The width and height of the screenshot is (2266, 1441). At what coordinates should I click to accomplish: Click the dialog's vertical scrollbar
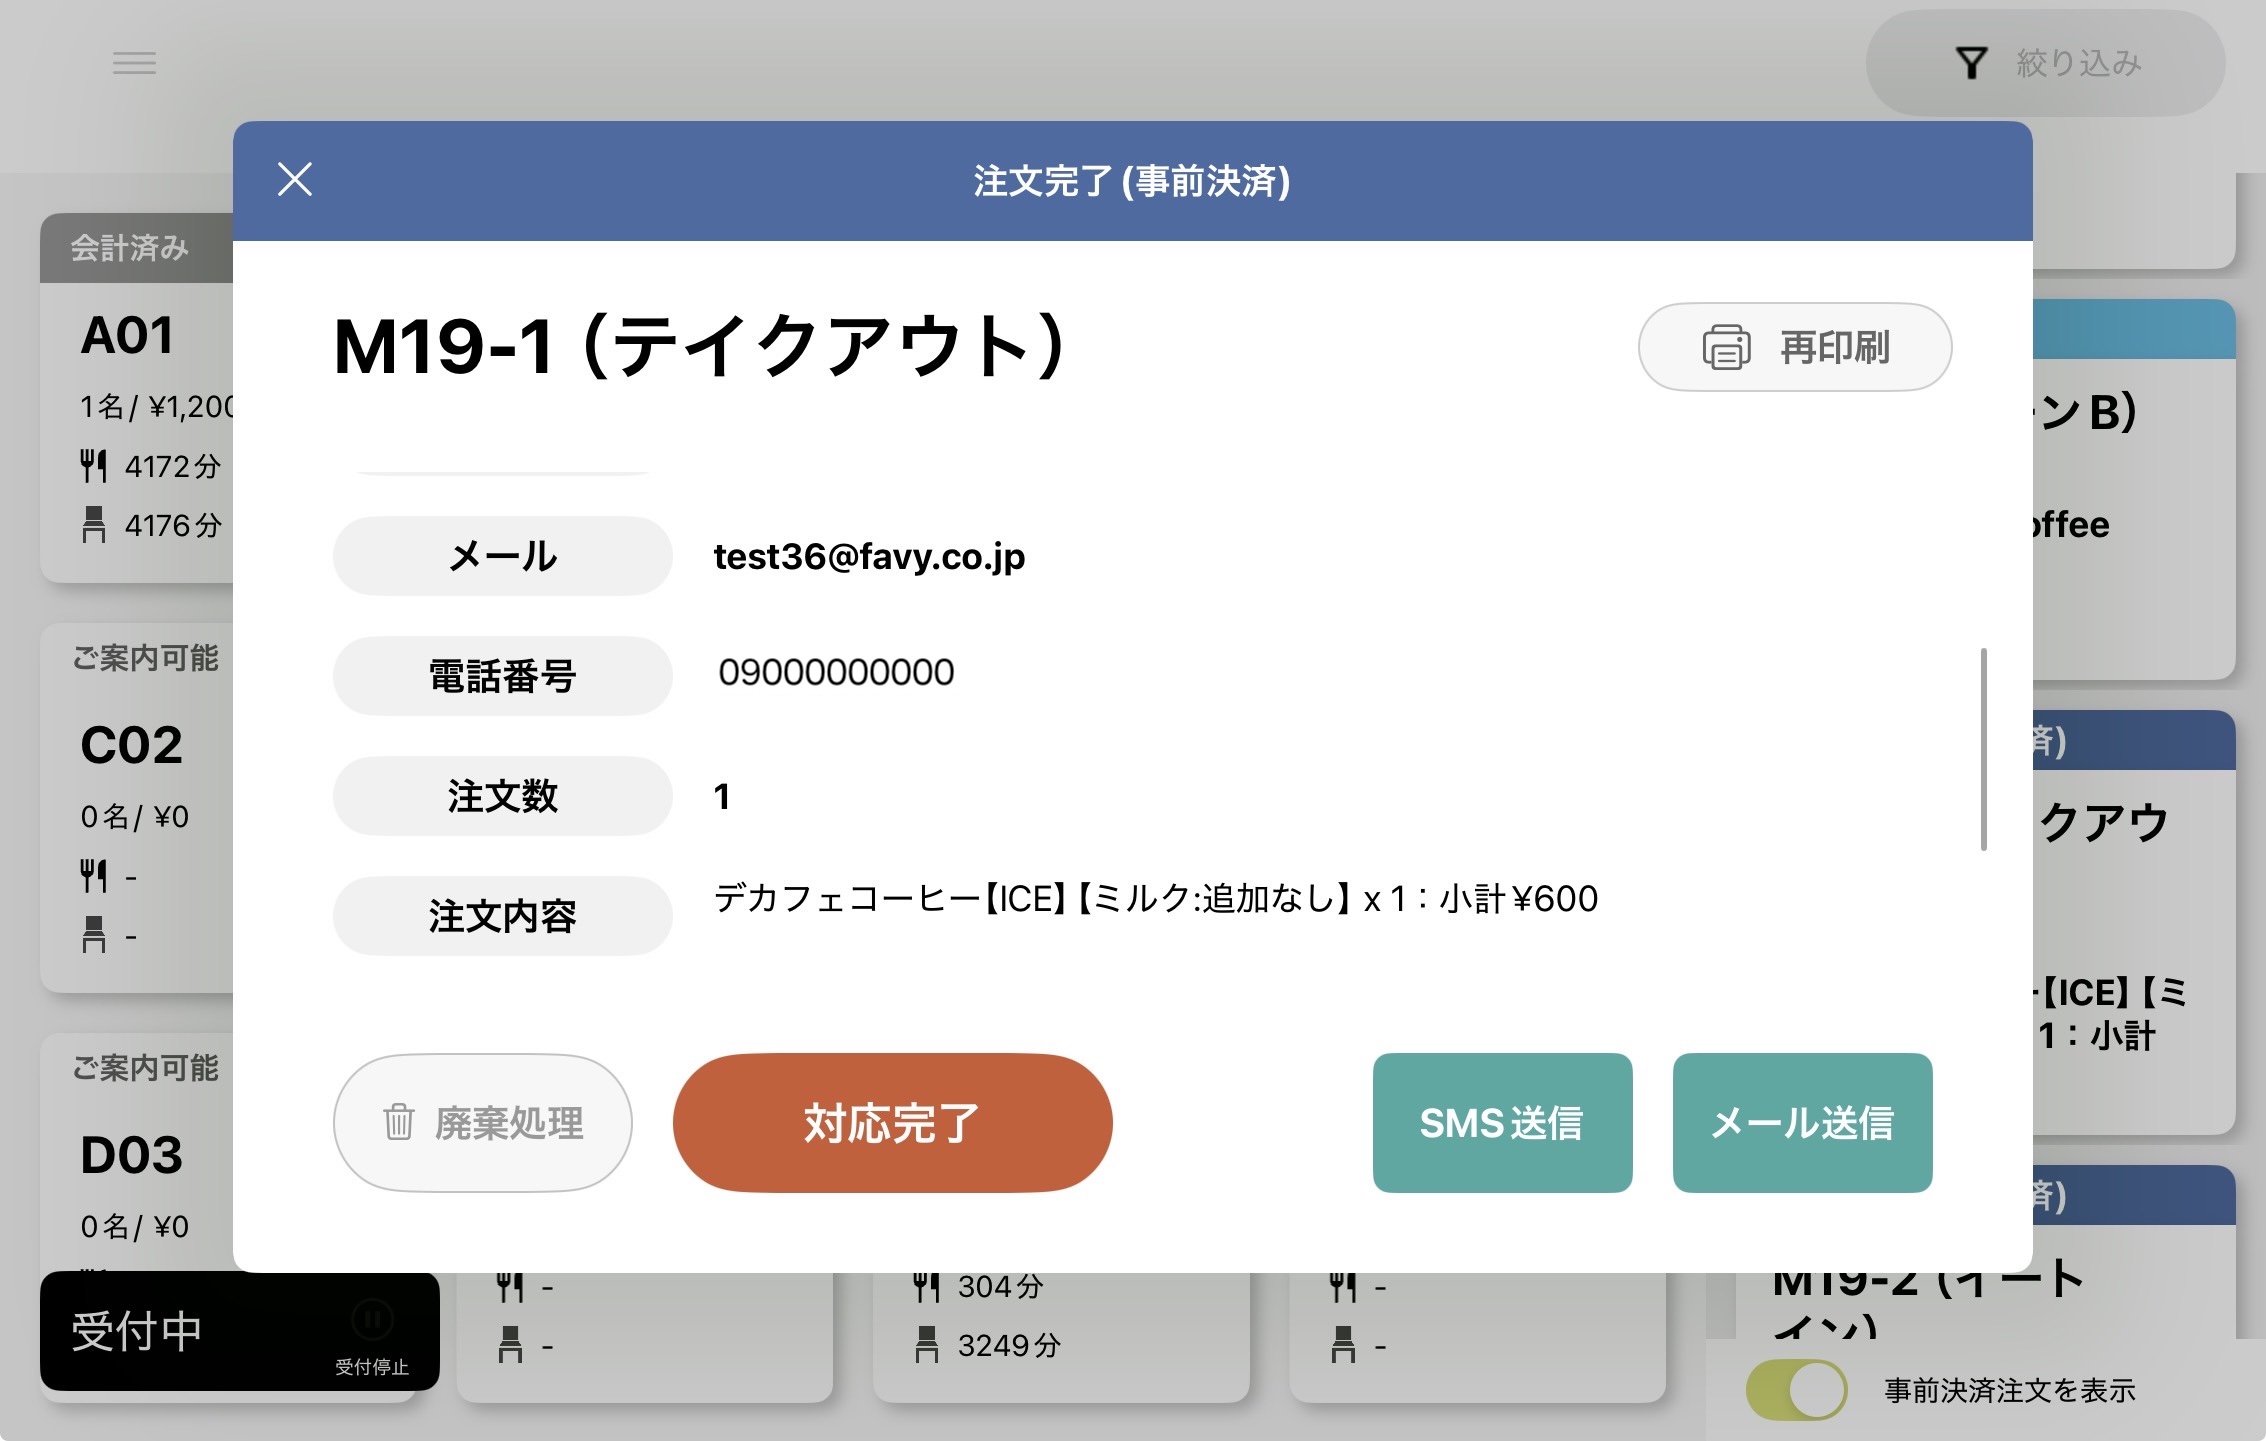click(1983, 750)
